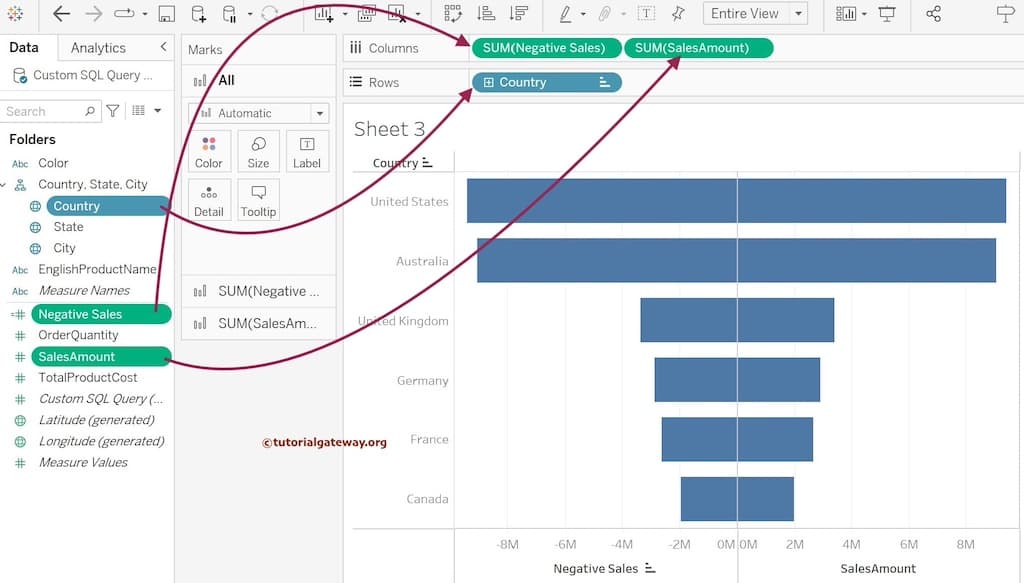Expand the plus on the Country pill in Rows
This screenshot has height=583, width=1024.
[488, 82]
